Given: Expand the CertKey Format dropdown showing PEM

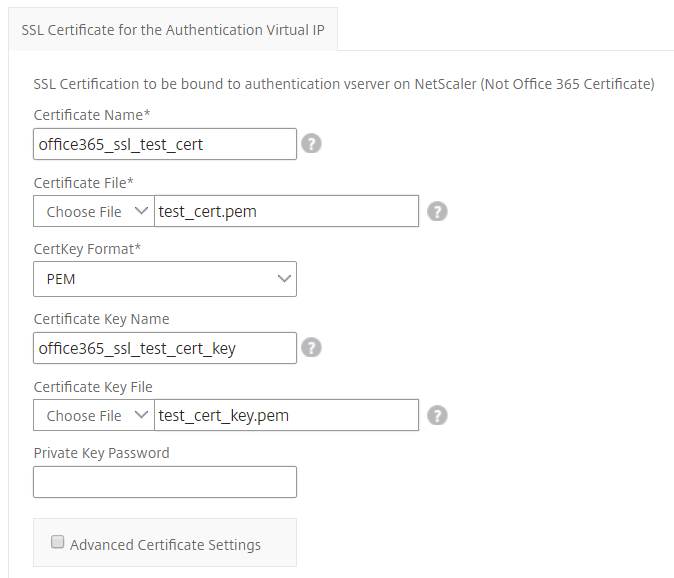Looking at the screenshot, I should pos(165,279).
